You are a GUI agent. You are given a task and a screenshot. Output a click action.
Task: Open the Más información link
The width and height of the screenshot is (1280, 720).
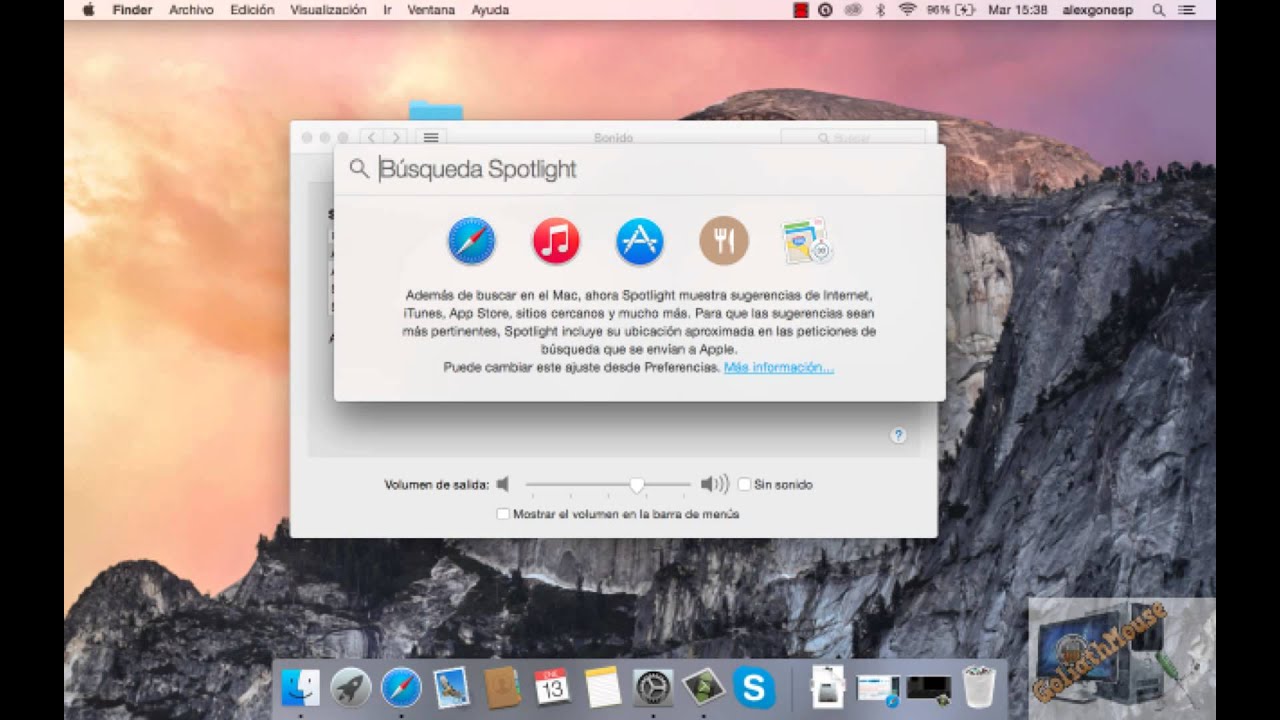coord(778,367)
